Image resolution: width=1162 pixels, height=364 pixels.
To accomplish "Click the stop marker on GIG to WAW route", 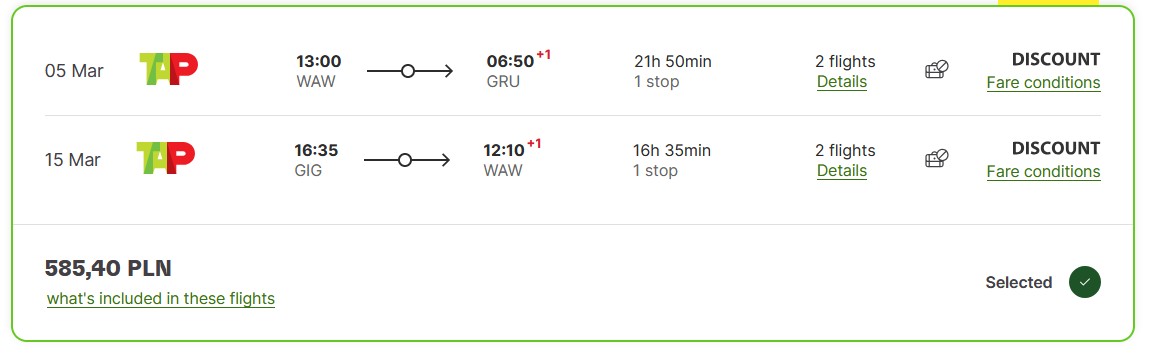I will (x=405, y=160).
